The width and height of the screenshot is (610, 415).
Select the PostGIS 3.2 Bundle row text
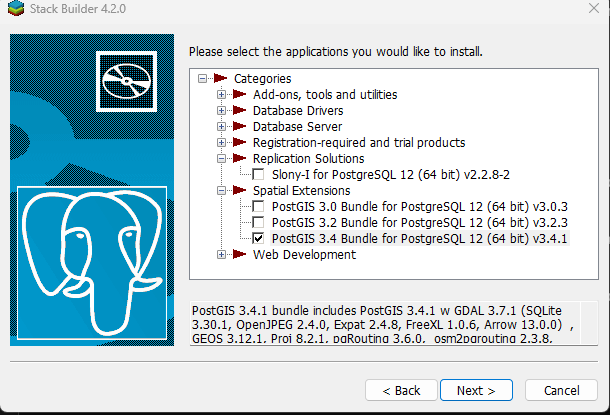[x=420, y=222]
